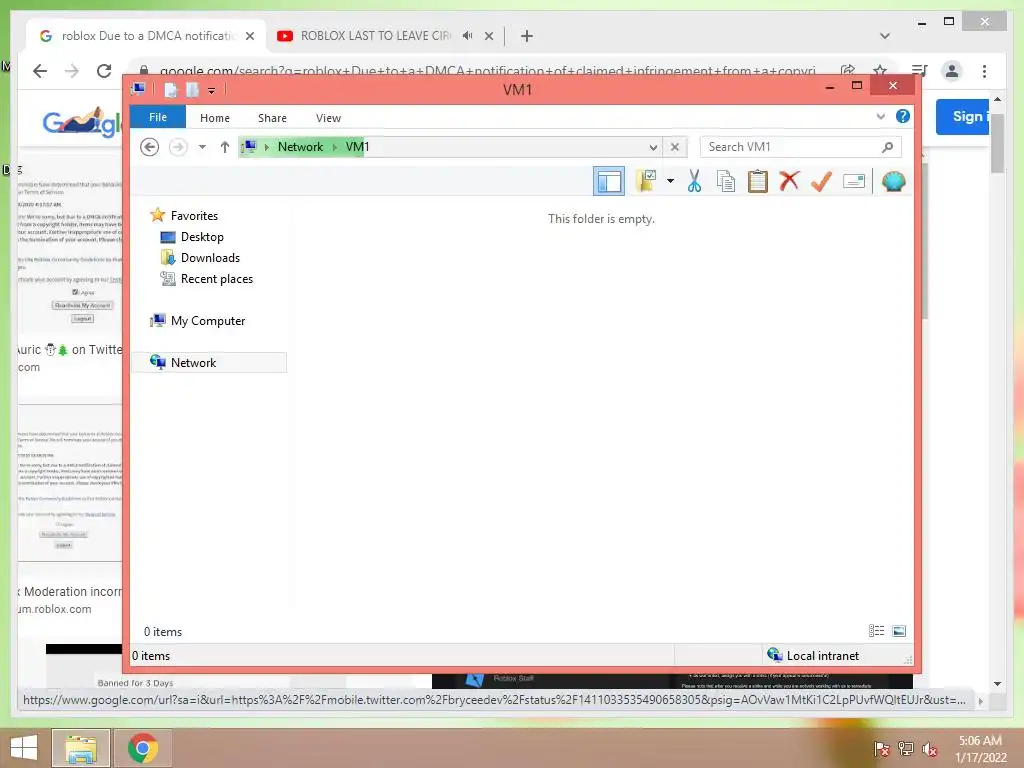1024x768 pixels.
Task: Switch to the ROBLOX LAST TO LEAVE tab
Action: pyautogui.click(x=375, y=36)
